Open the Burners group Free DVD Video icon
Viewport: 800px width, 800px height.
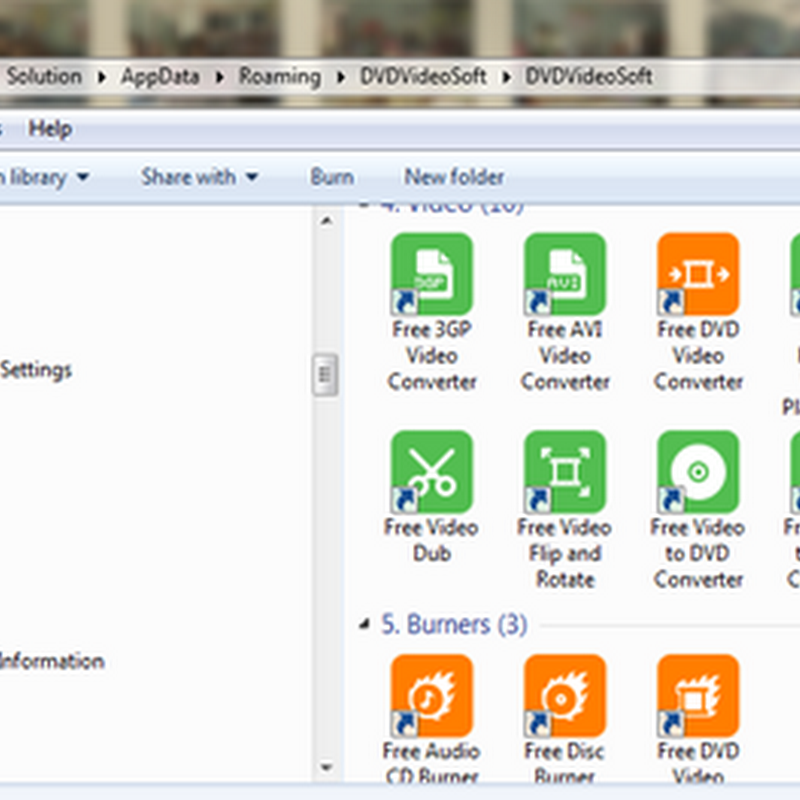[x=698, y=695]
